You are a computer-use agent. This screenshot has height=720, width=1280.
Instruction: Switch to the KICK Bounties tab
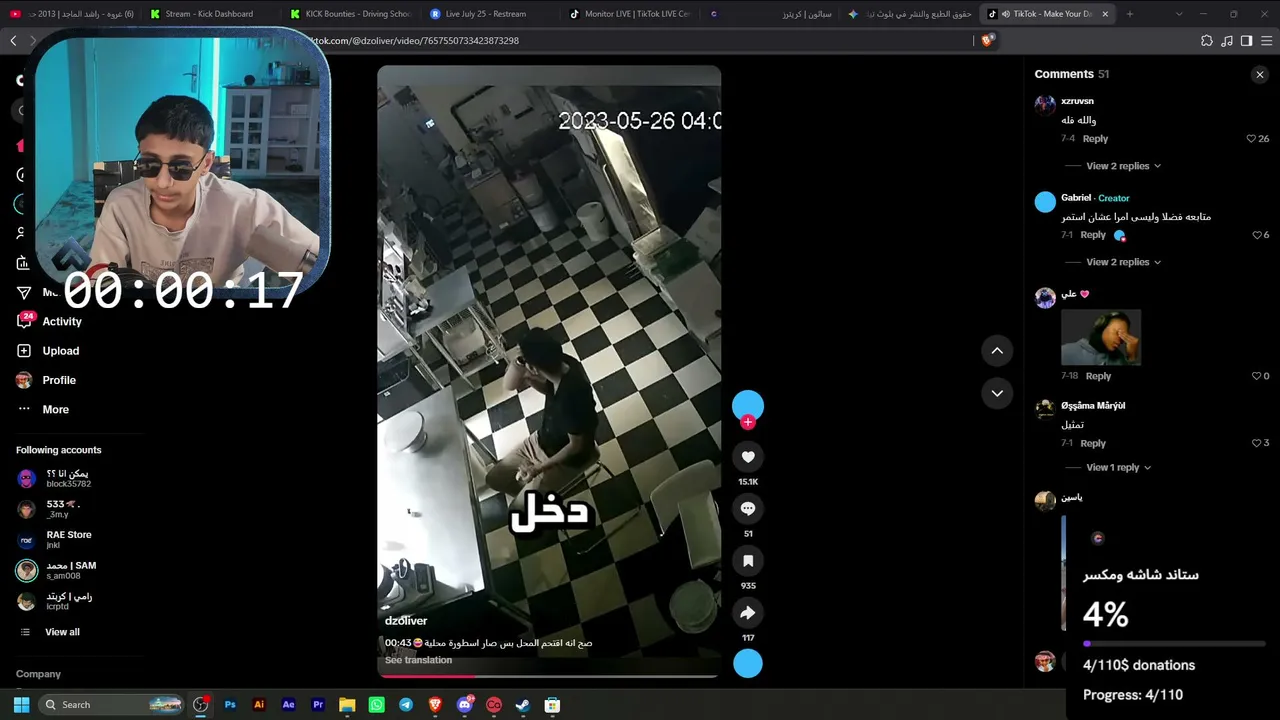pyautogui.click(x=350, y=14)
